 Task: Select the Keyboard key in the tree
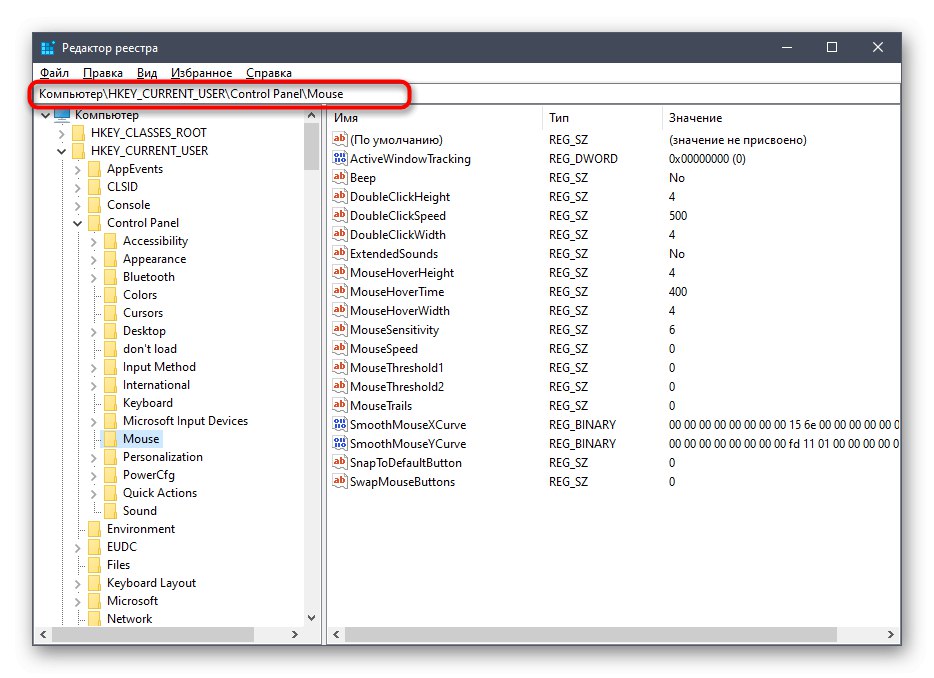click(x=148, y=403)
